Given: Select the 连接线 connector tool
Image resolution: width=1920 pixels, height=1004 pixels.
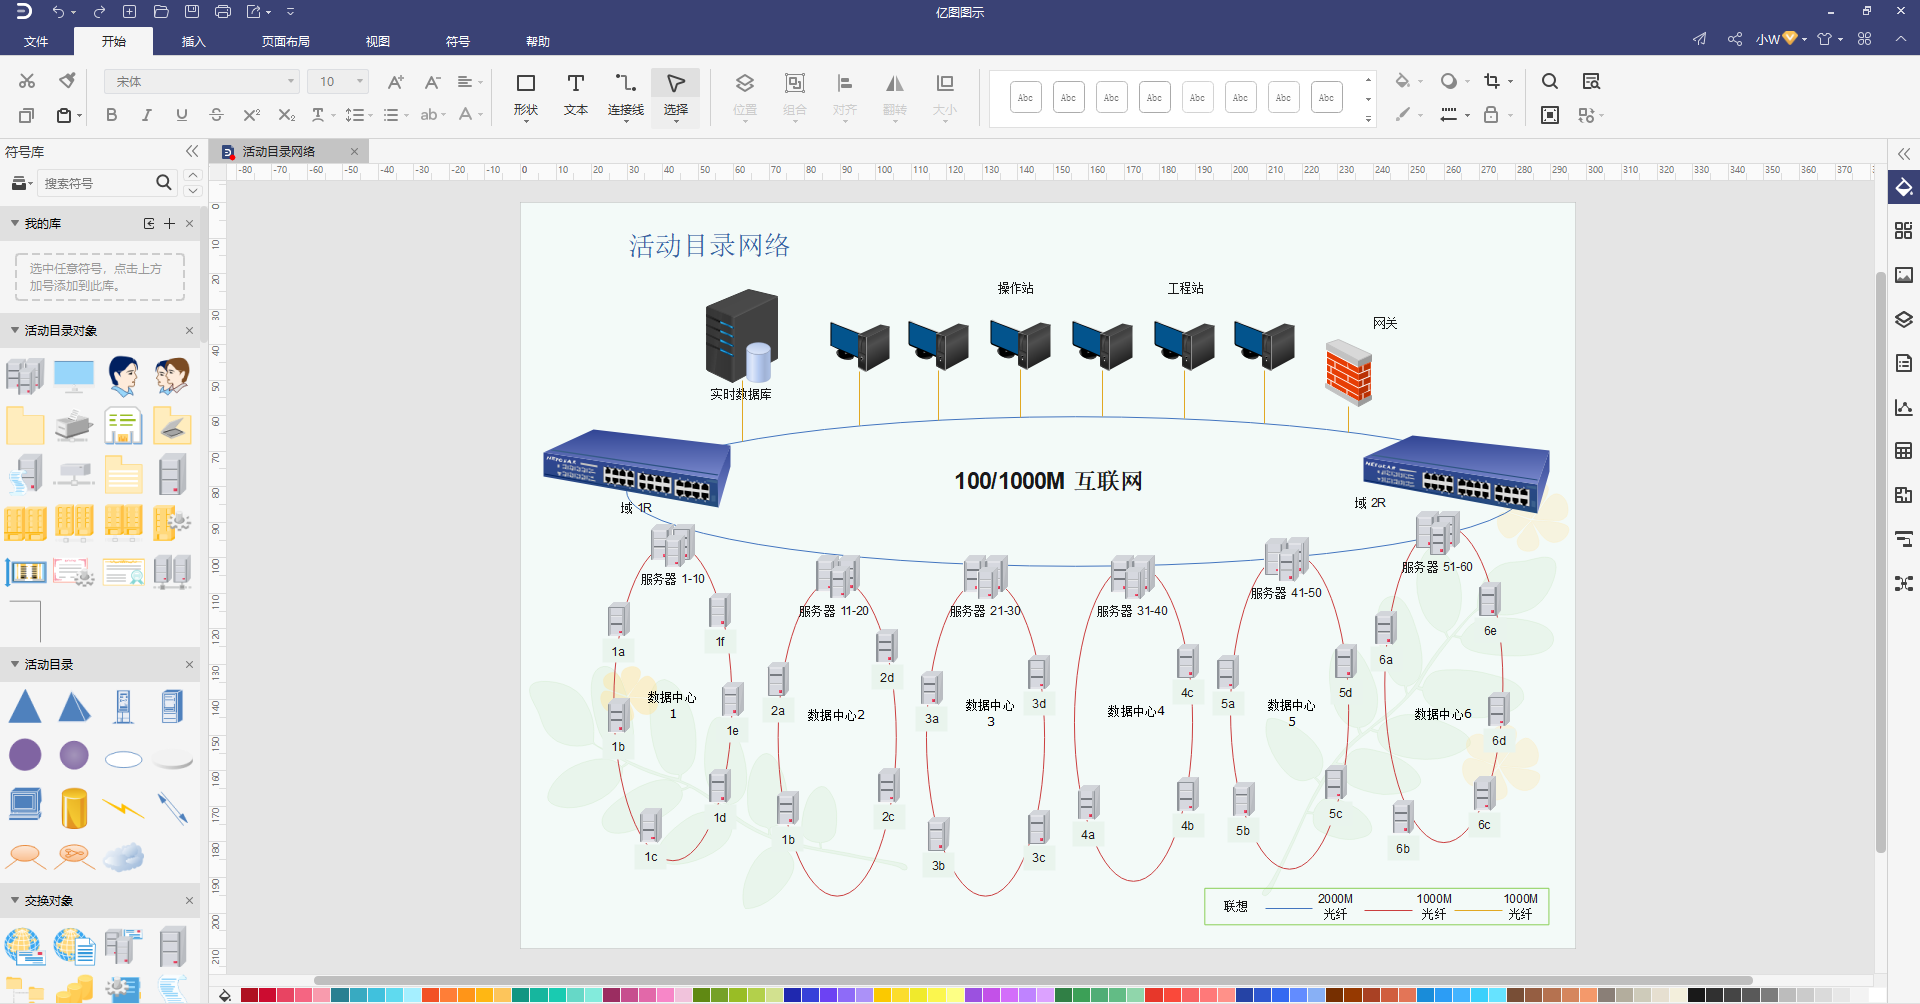Looking at the screenshot, I should pyautogui.click(x=626, y=96).
